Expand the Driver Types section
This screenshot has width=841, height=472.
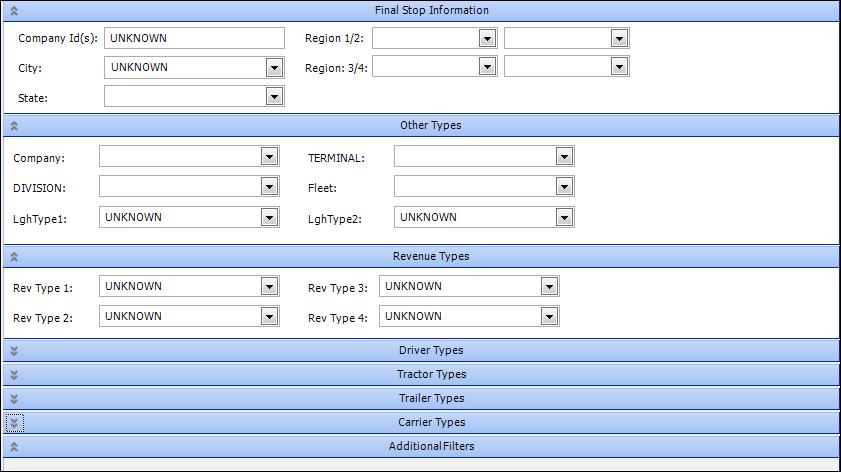(14, 350)
